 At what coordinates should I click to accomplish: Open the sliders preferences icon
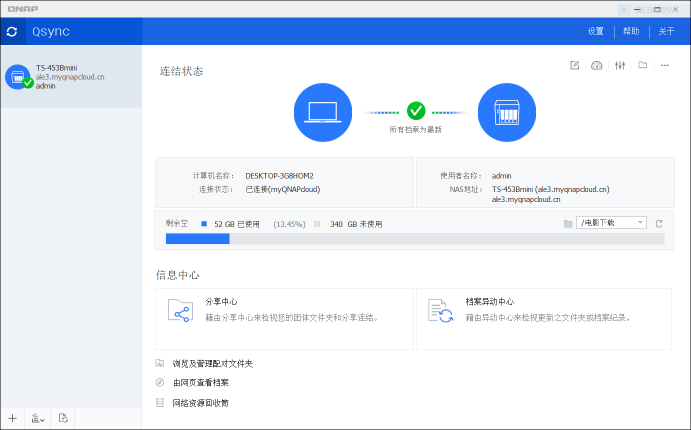pos(620,65)
